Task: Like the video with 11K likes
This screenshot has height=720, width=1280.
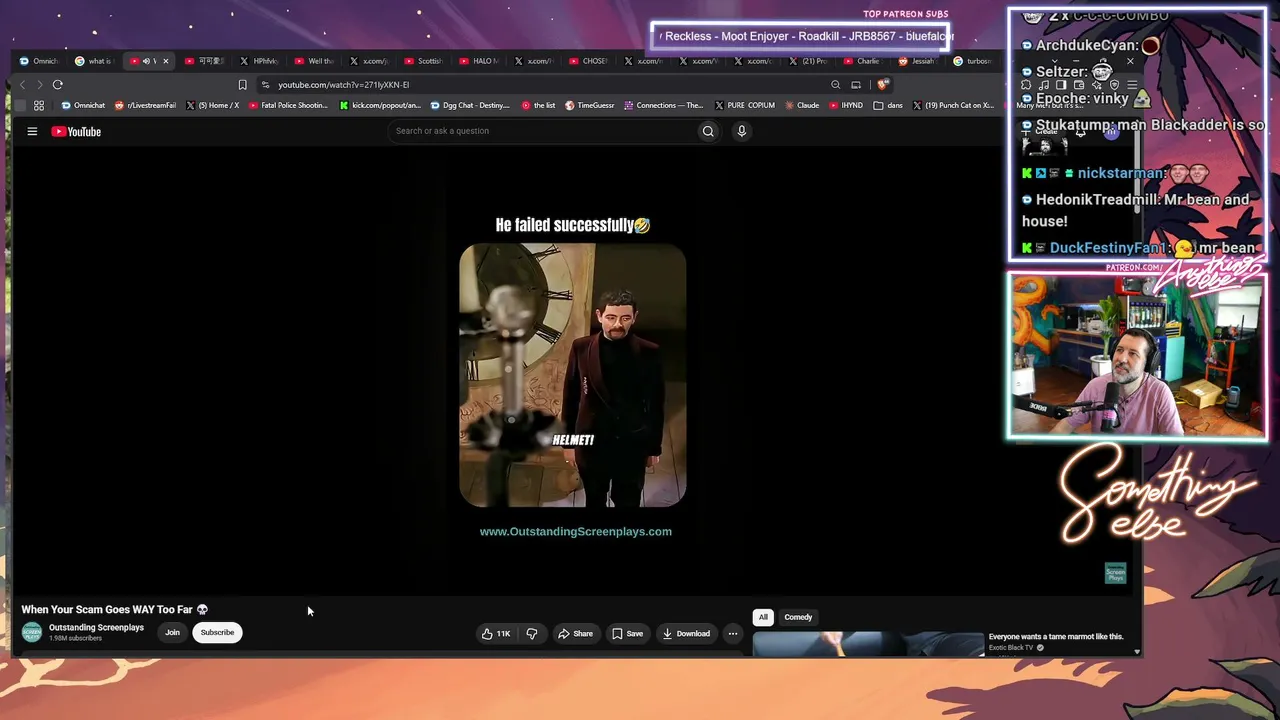Action: (496, 633)
